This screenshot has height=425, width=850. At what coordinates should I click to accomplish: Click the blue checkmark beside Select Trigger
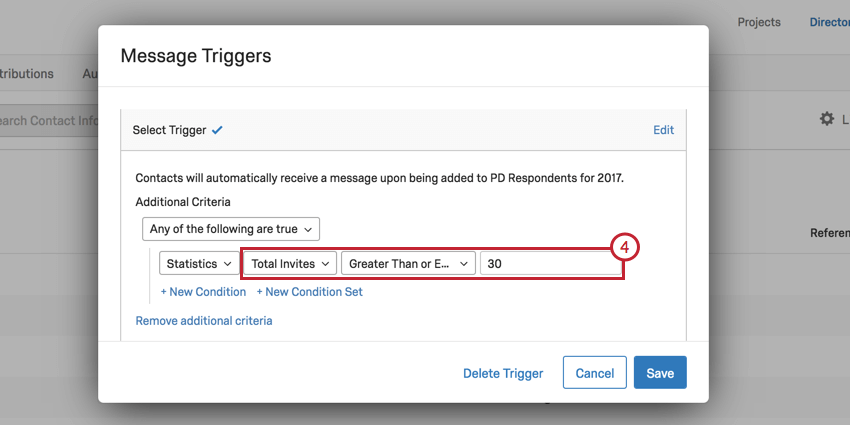click(x=217, y=130)
